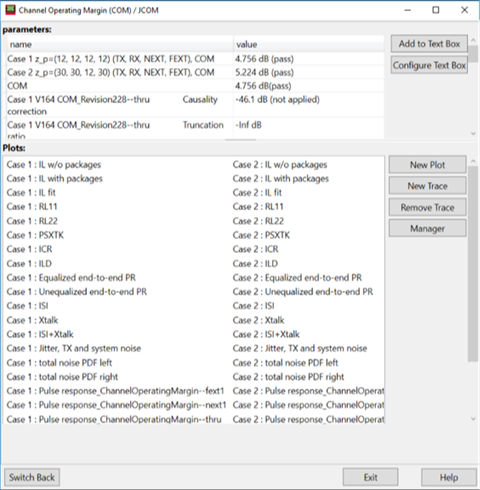Click Switch Back button

(x=32, y=477)
